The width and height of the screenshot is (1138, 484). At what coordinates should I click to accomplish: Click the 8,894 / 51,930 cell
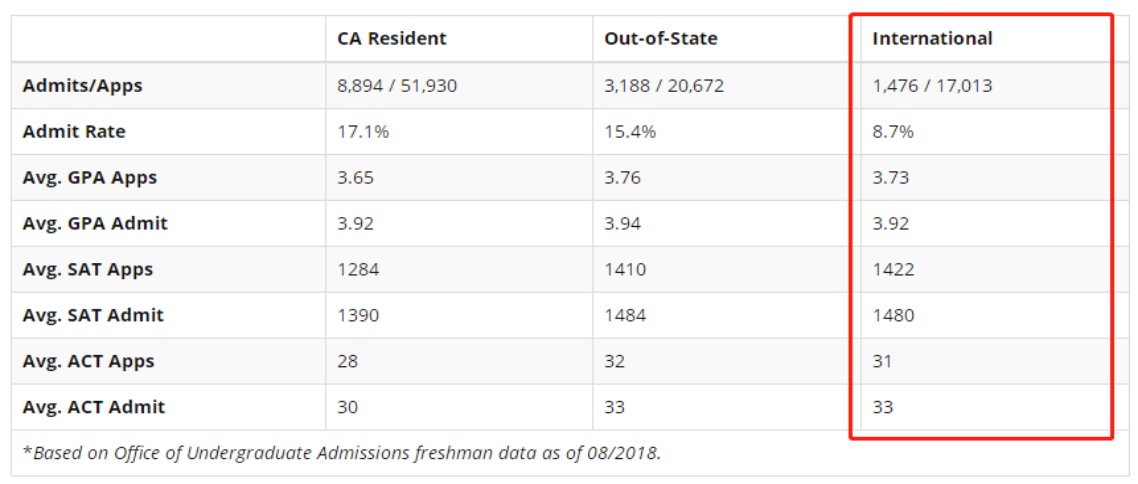(397, 86)
